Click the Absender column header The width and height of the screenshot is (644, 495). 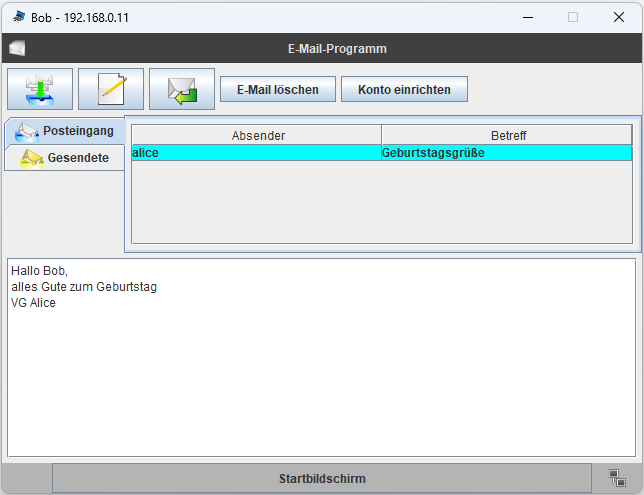click(x=257, y=135)
